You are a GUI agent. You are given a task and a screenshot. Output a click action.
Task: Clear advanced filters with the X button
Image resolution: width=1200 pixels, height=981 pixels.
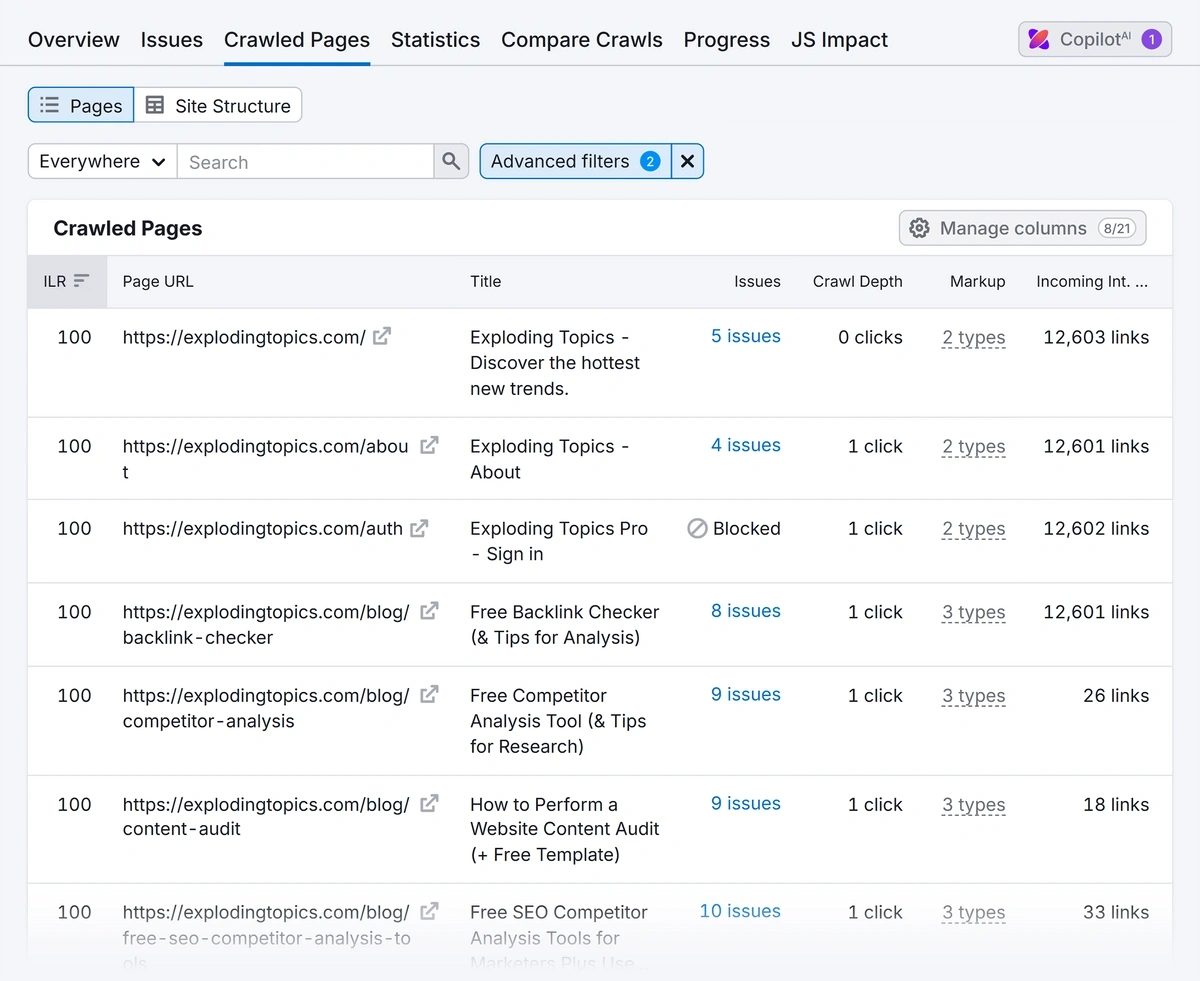point(687,161)
